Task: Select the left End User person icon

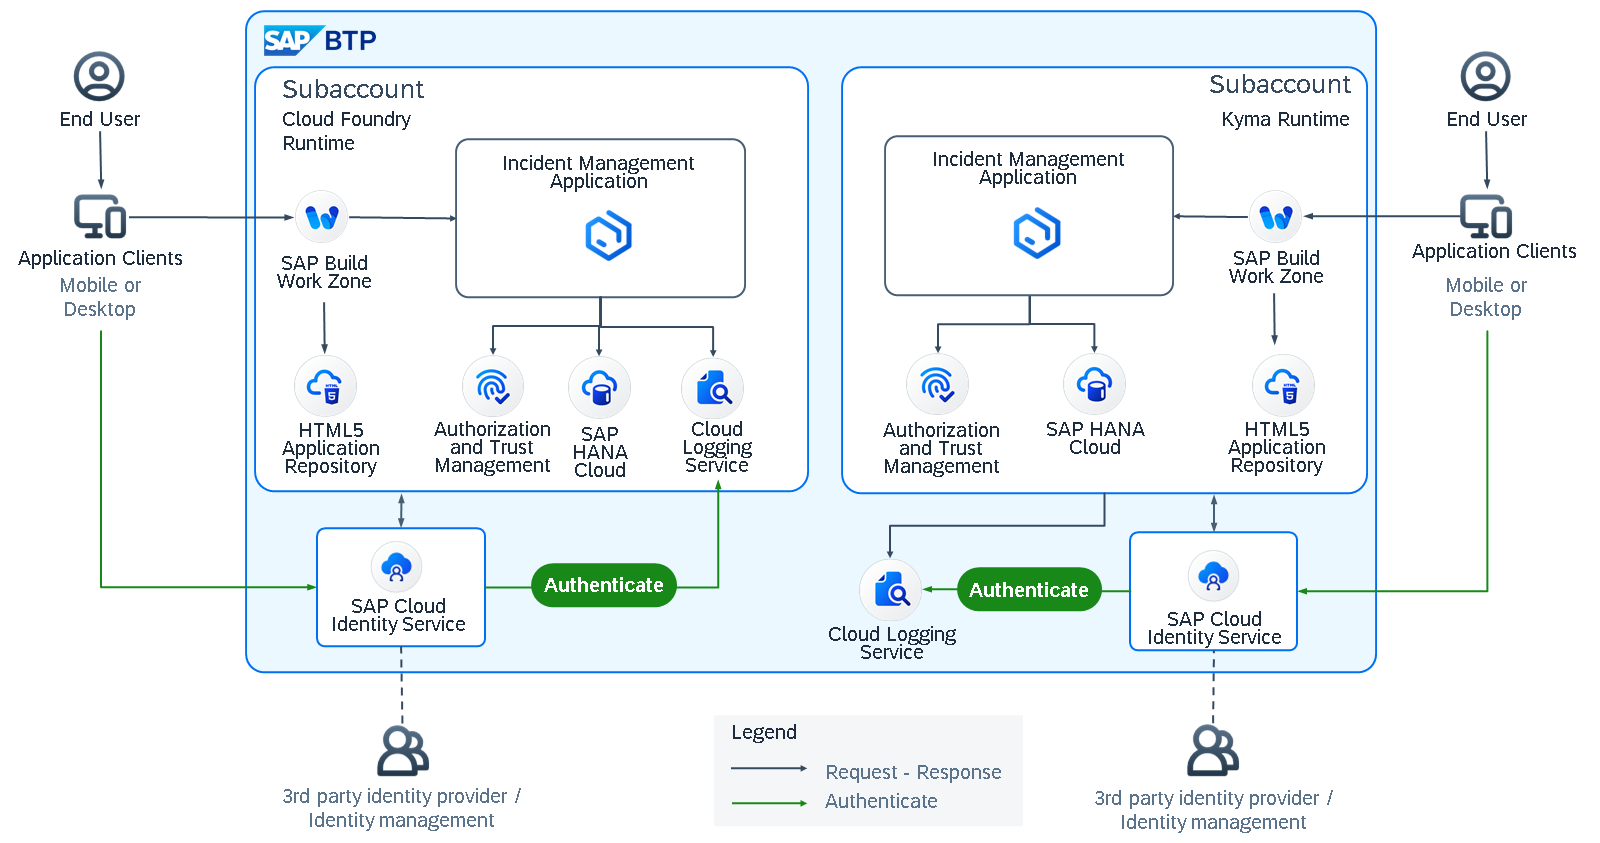Action: [x=100, y=77]
